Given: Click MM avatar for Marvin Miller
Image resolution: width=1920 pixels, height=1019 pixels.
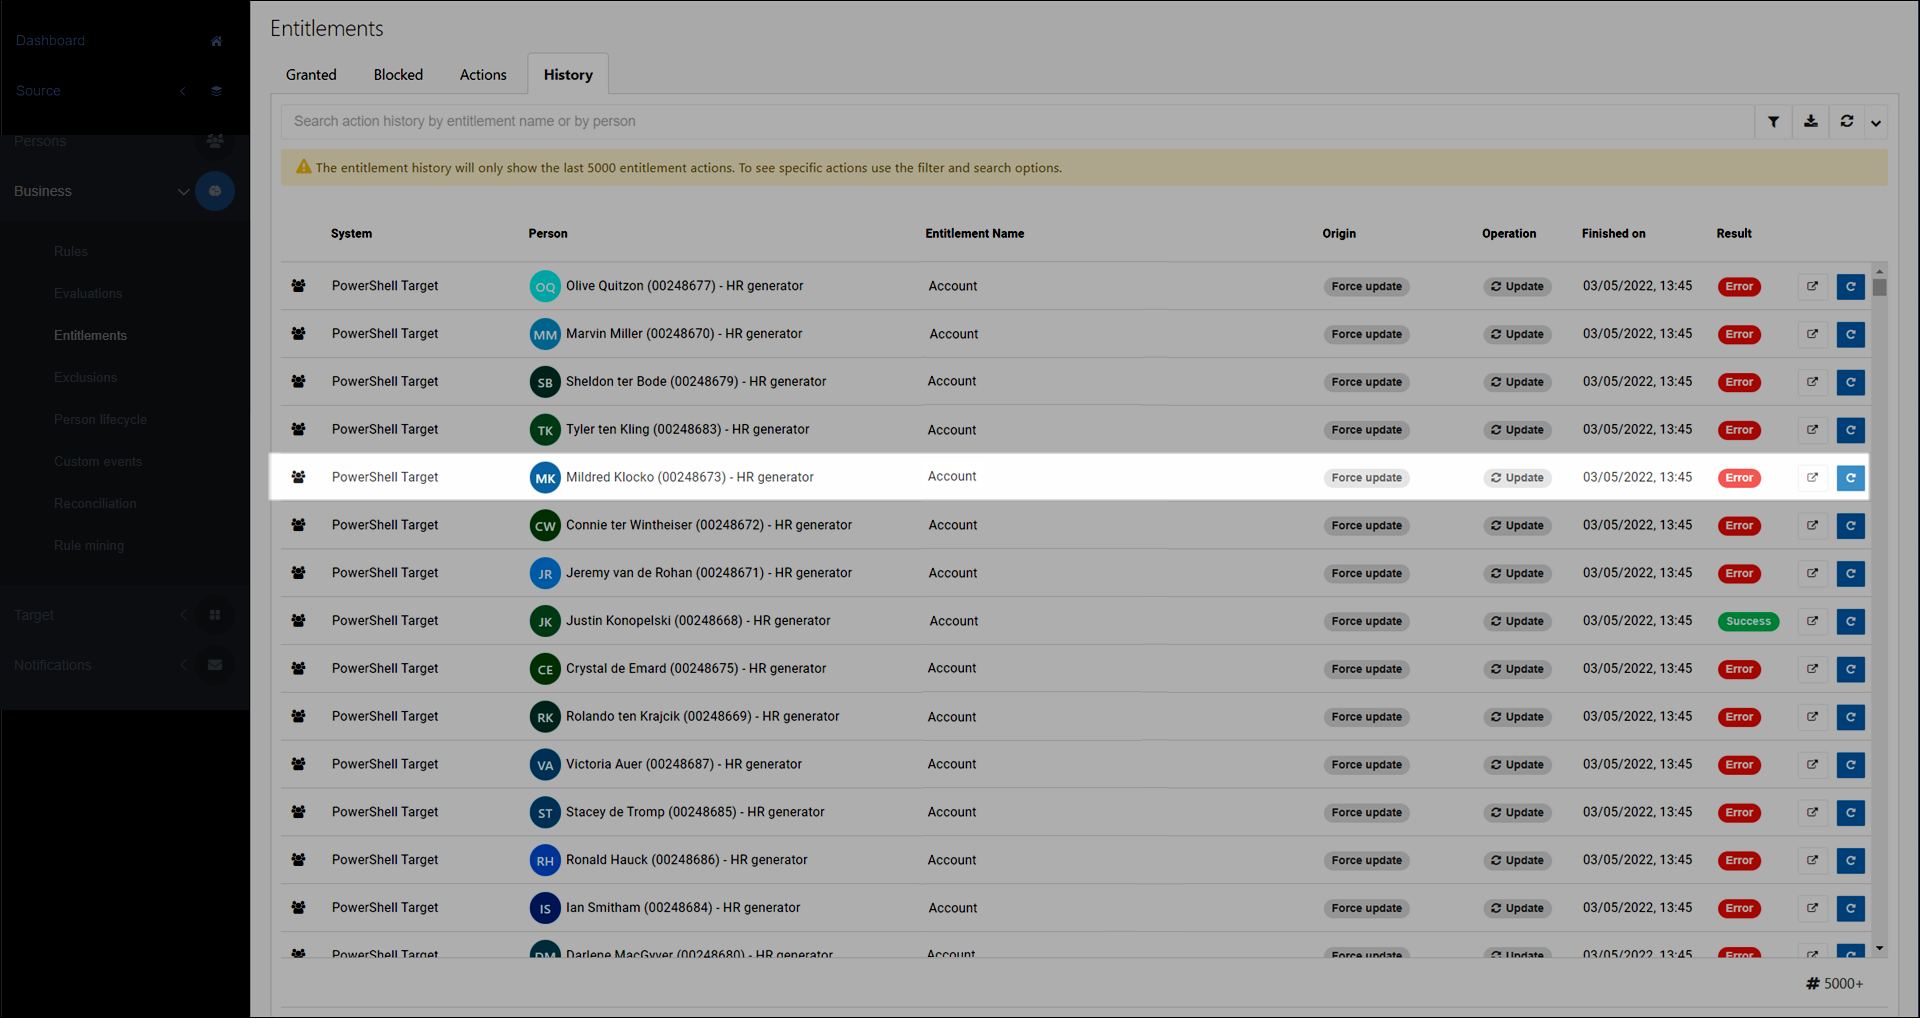Looking at the screenshot, I should (545, 335).
